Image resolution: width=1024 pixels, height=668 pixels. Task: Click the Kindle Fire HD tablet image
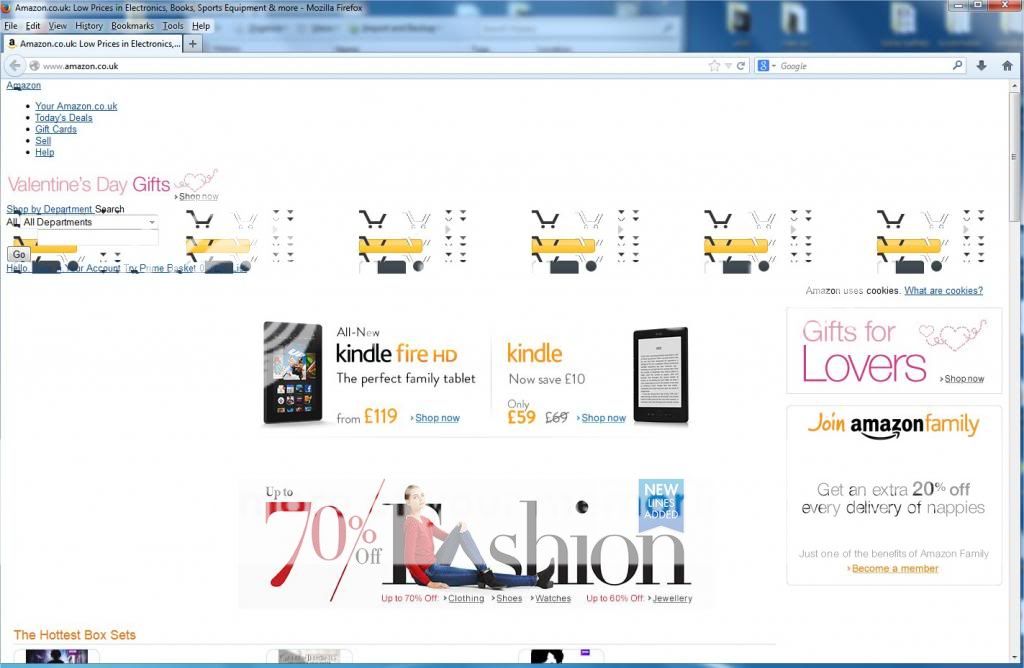[x=293, y=373]
